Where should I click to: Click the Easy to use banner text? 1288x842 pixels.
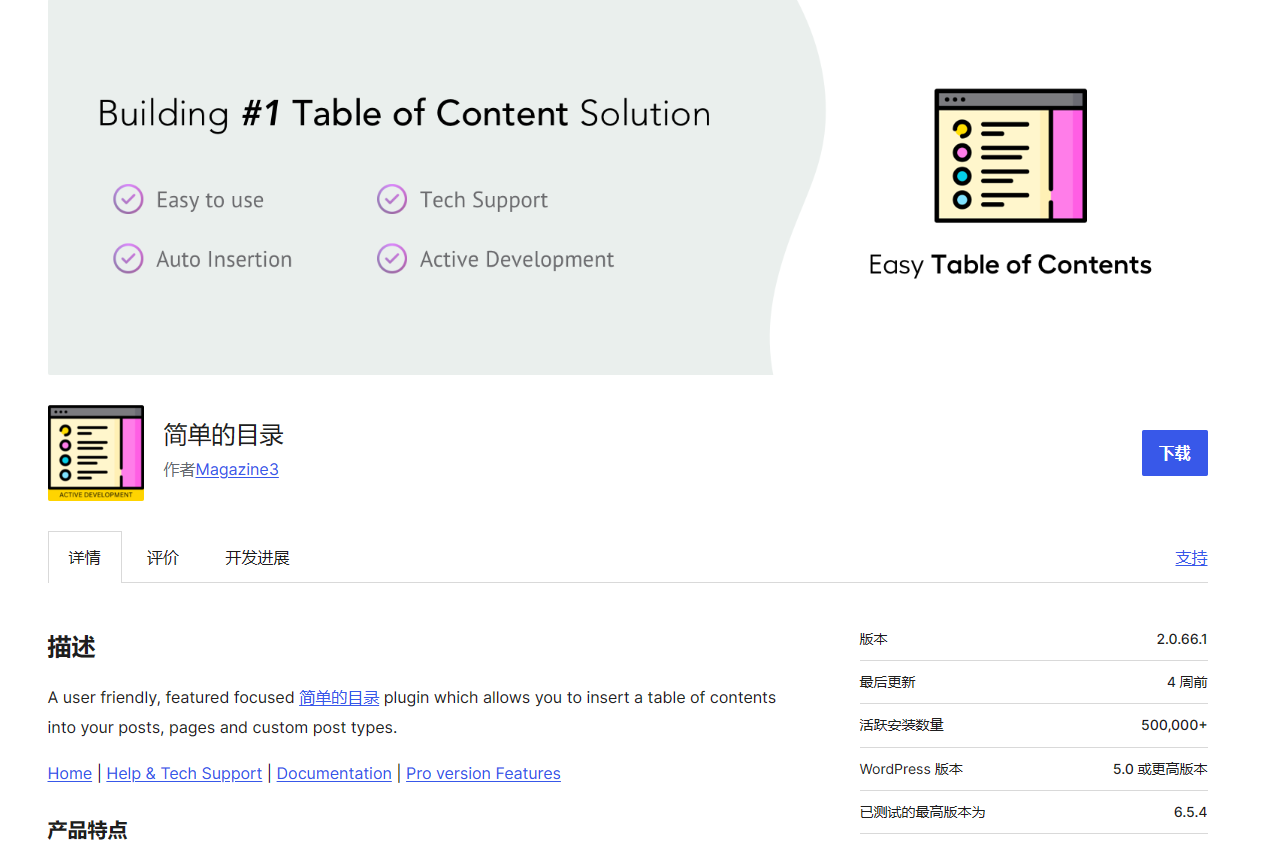[x=210, y=200]
